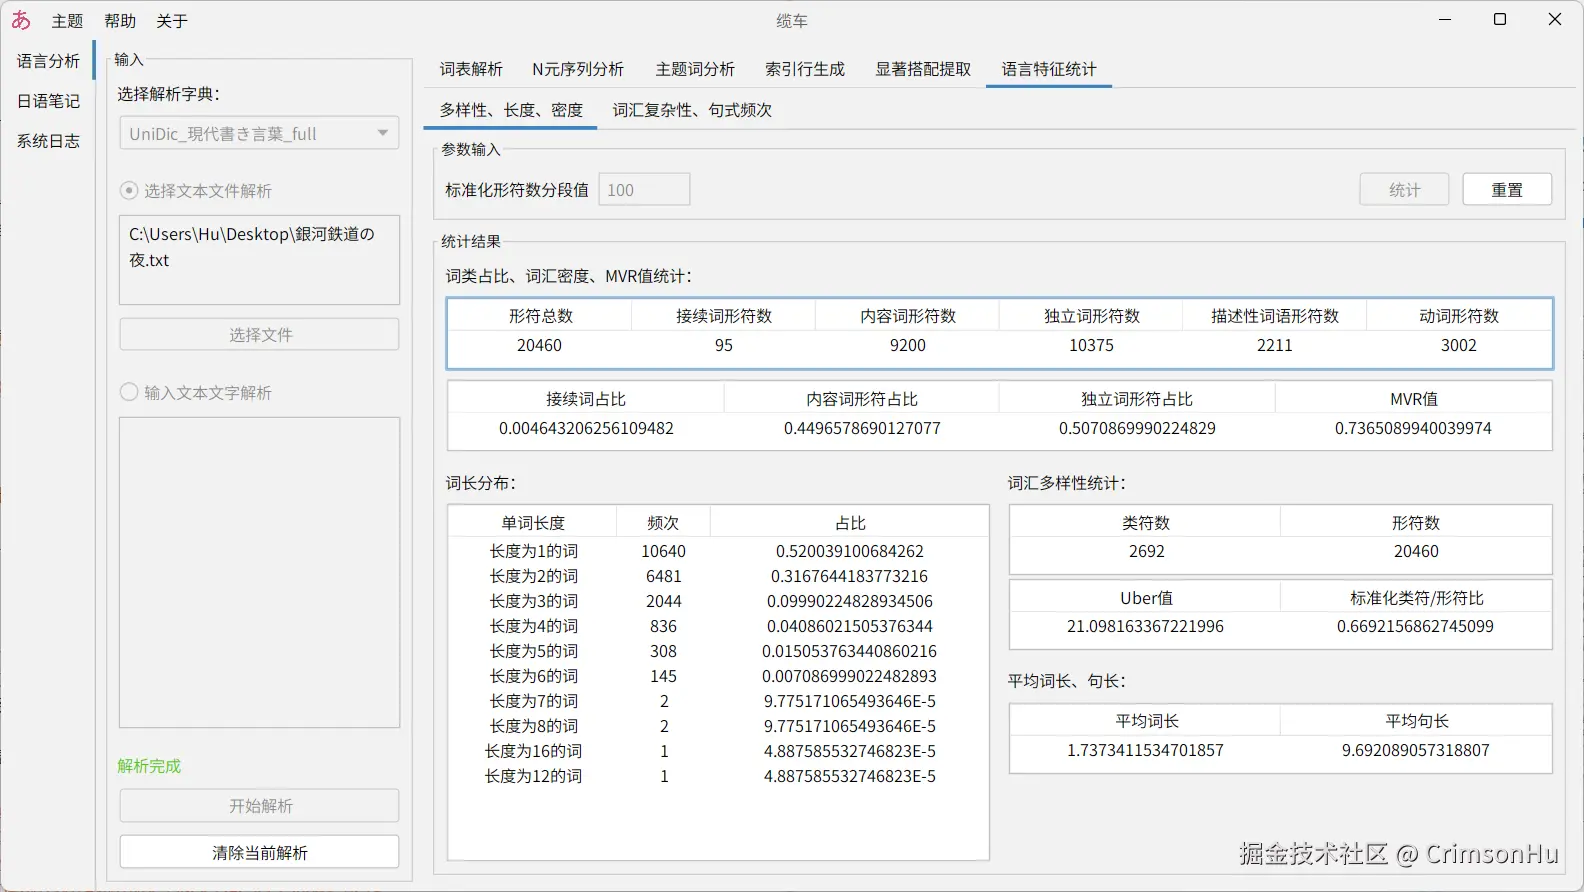Image resolution: width=1584 pixels, height=892 pixels.
Task: Click the 频次 column header
Action: [663, 523]
